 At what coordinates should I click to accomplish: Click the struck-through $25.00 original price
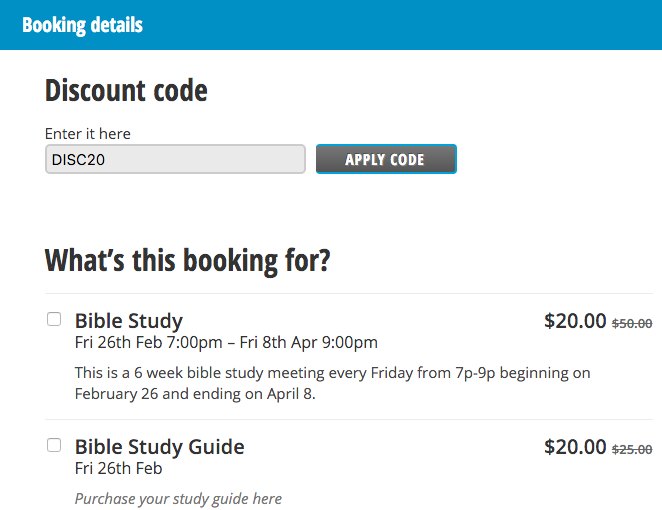(632, 449)
